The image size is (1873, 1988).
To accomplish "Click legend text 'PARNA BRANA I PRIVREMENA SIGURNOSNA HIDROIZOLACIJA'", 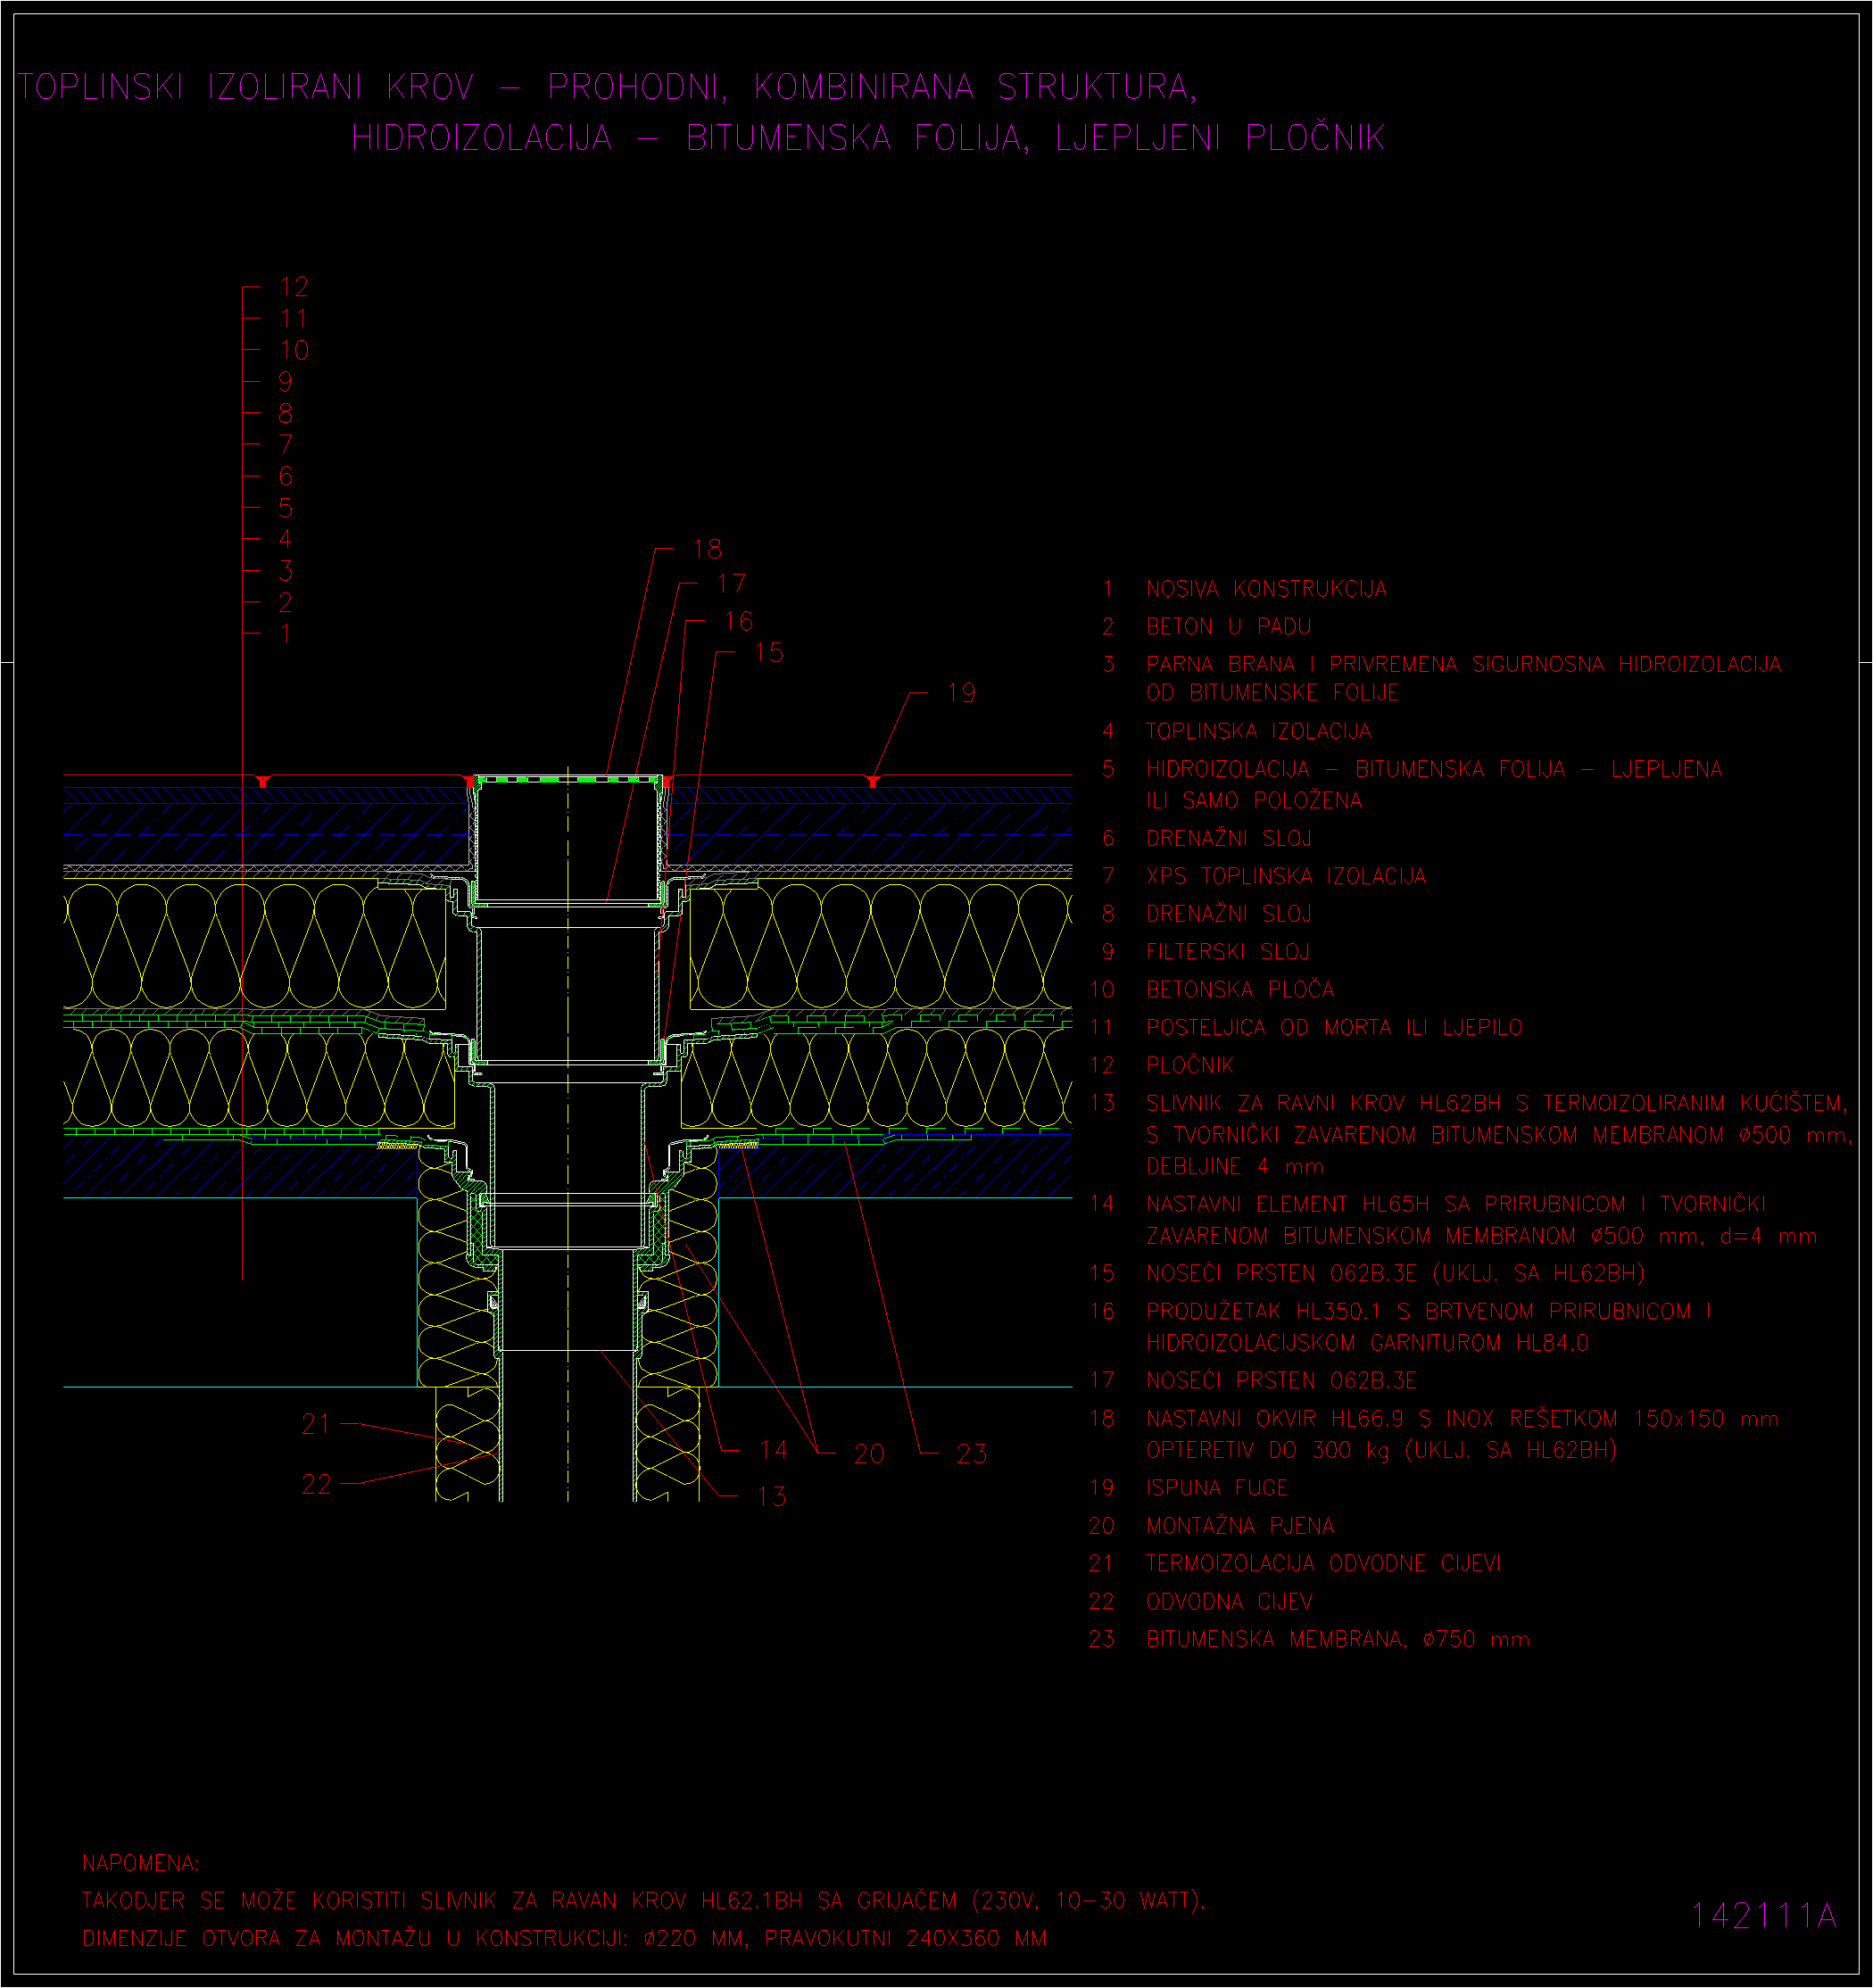I will point(1463,664).
